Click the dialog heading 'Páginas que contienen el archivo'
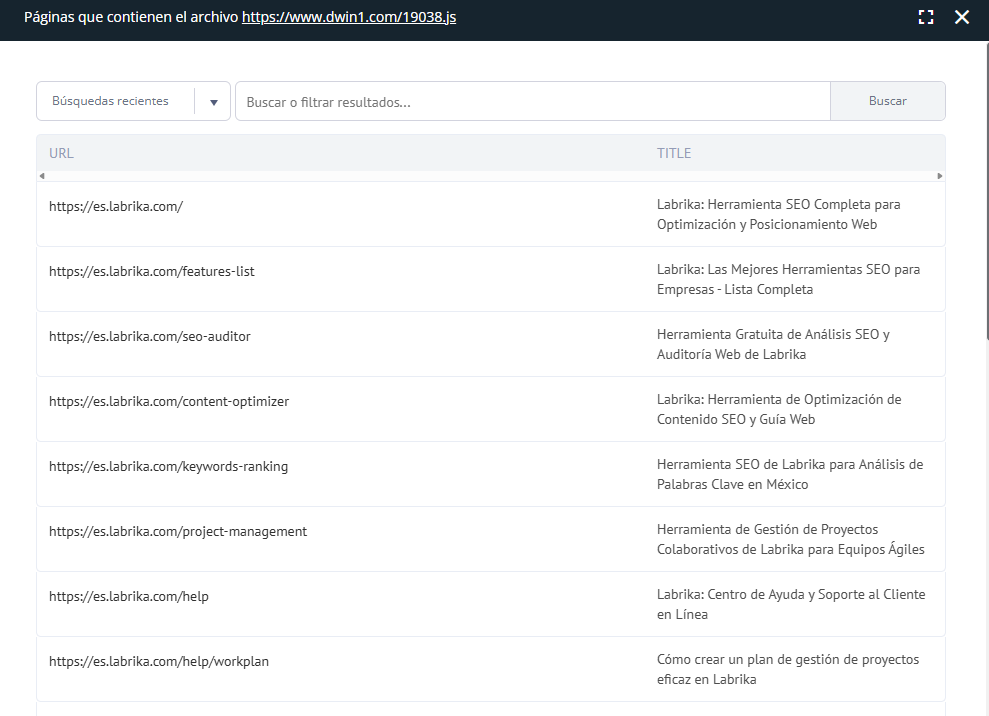 (x=131, y=17)
